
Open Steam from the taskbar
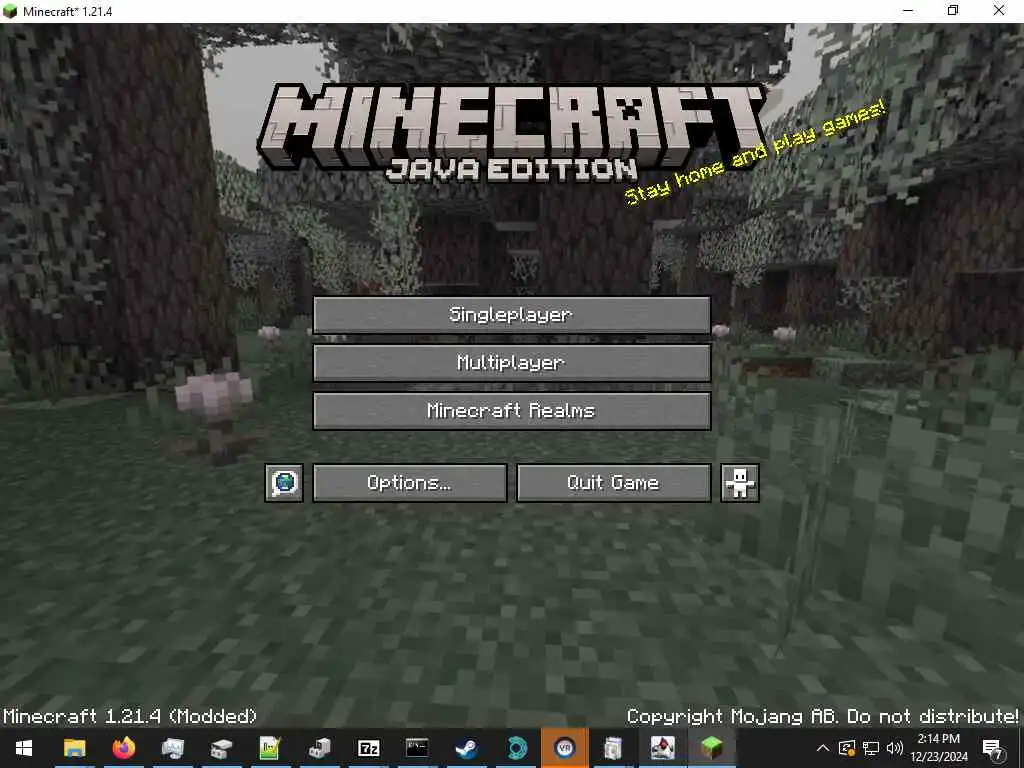[466, 748]
